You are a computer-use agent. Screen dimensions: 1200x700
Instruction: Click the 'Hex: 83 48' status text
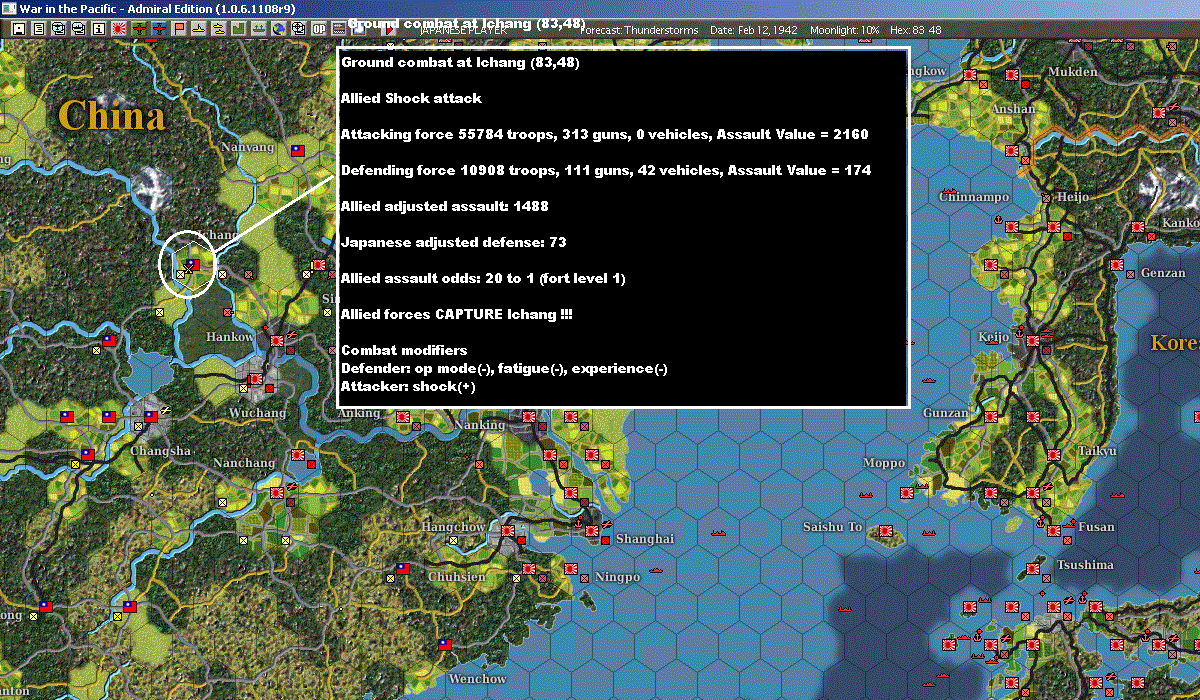tap(916, 30)
